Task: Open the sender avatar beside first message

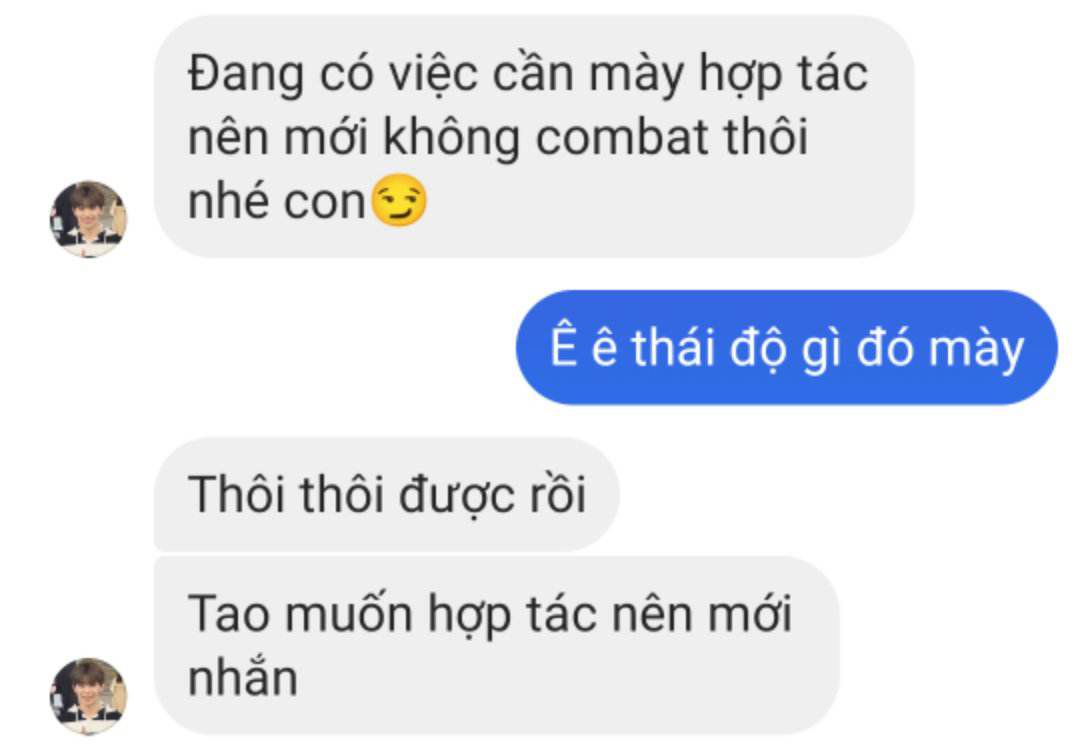Action: 88,218
